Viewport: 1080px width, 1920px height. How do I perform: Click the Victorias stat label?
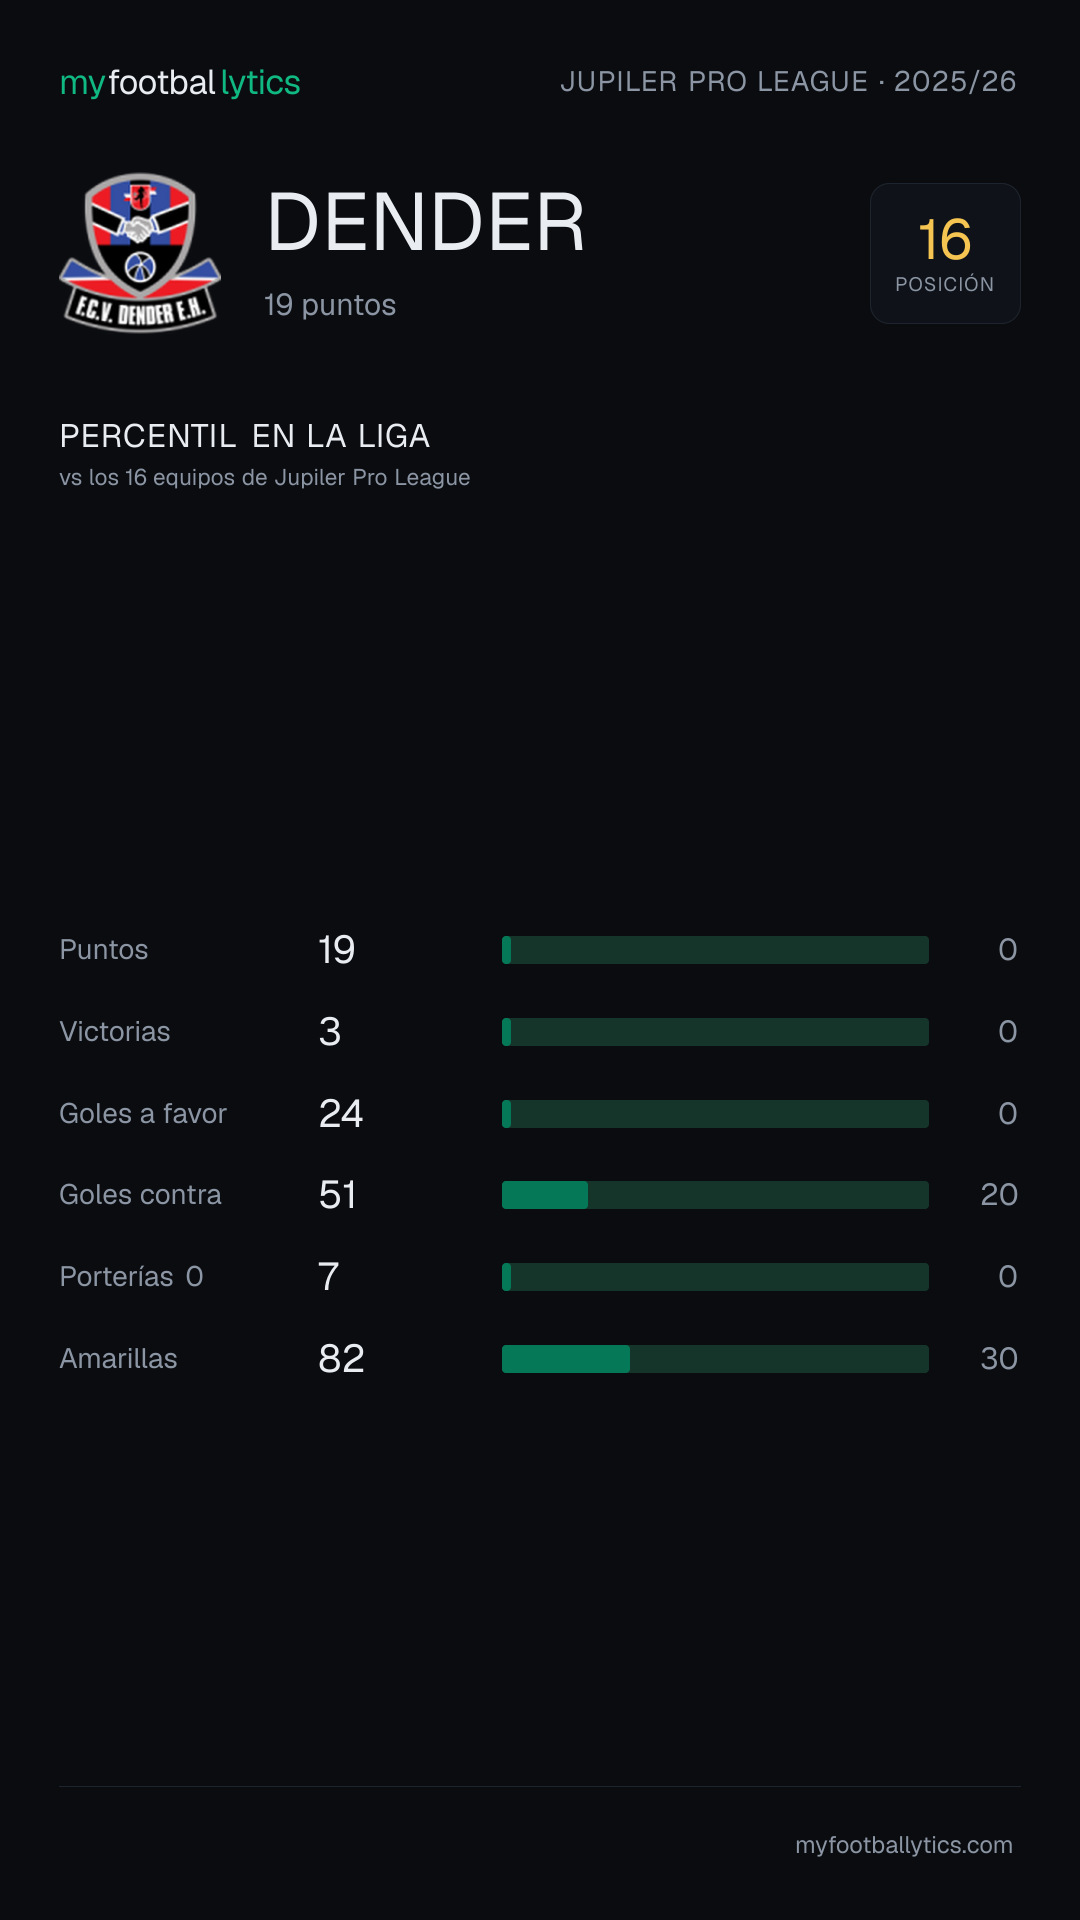(115, 1032)
